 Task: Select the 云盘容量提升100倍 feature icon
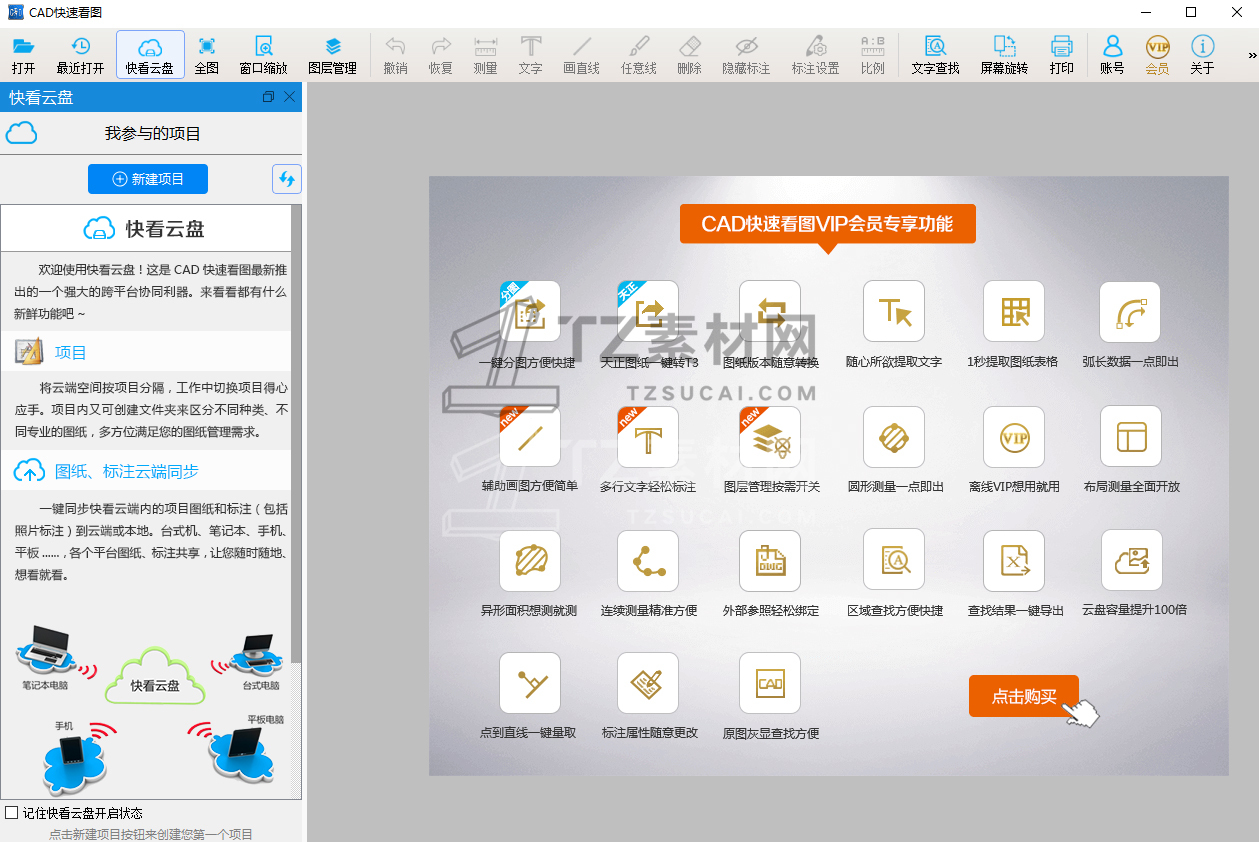[x=1131, y=560]
